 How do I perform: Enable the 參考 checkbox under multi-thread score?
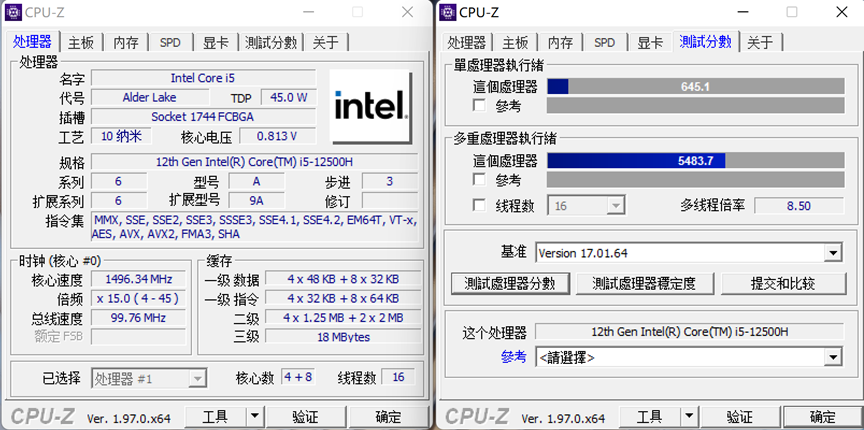click(479, 180)
